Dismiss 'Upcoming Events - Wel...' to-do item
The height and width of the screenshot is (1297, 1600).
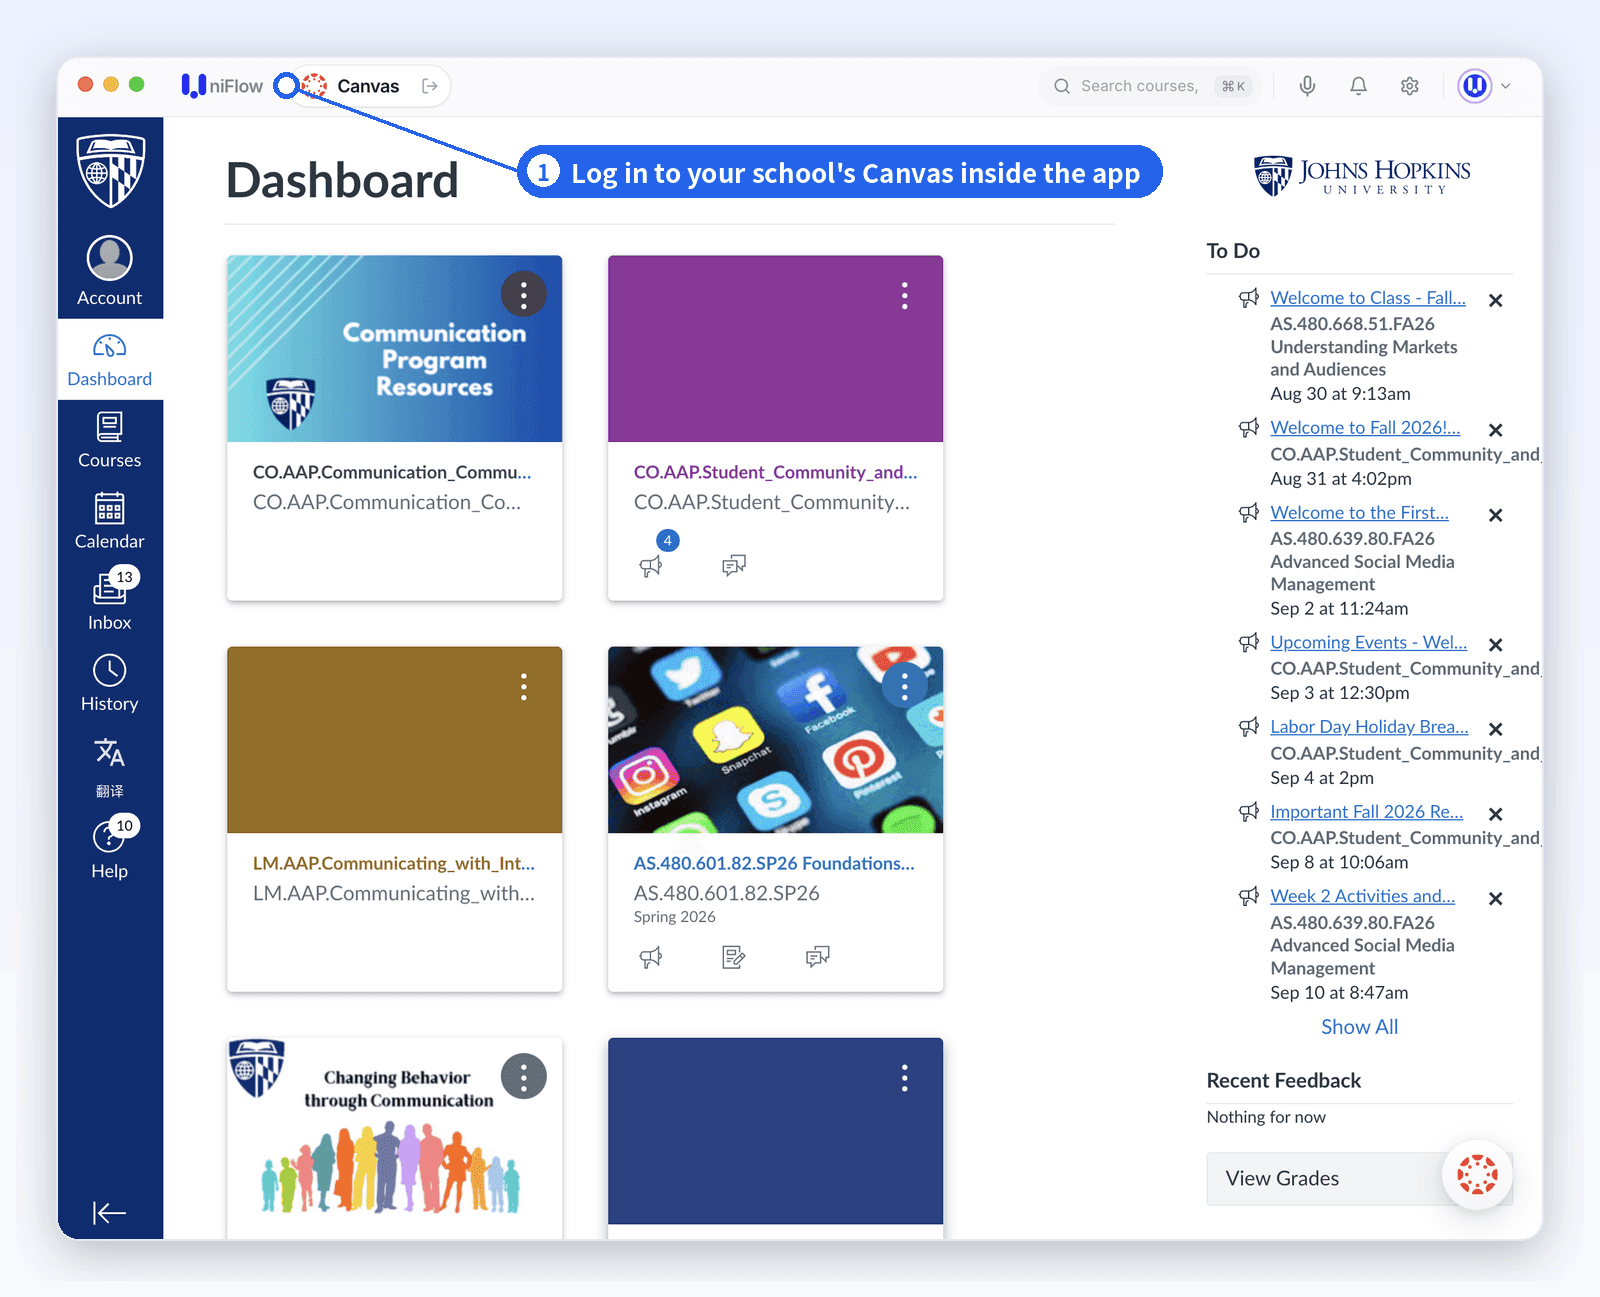pyautogui.click(x=1496, y=645)
